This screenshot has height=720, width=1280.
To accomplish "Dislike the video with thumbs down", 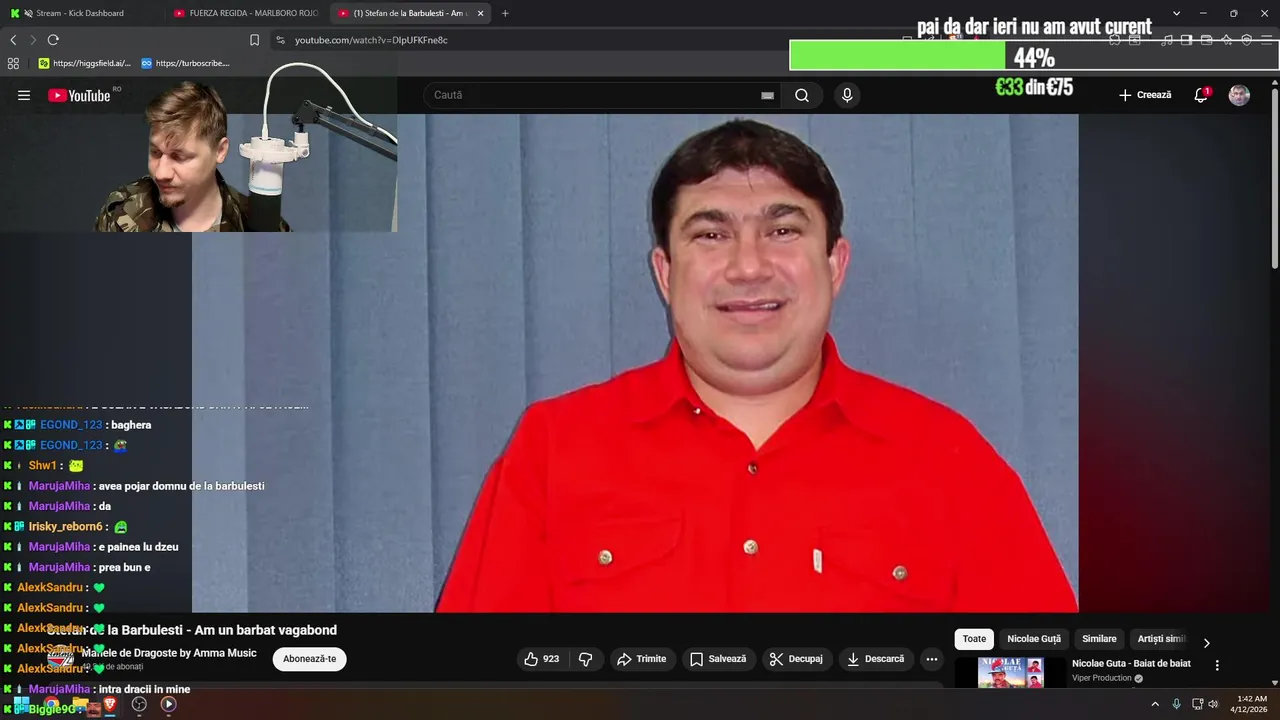I will coord(586,659).
